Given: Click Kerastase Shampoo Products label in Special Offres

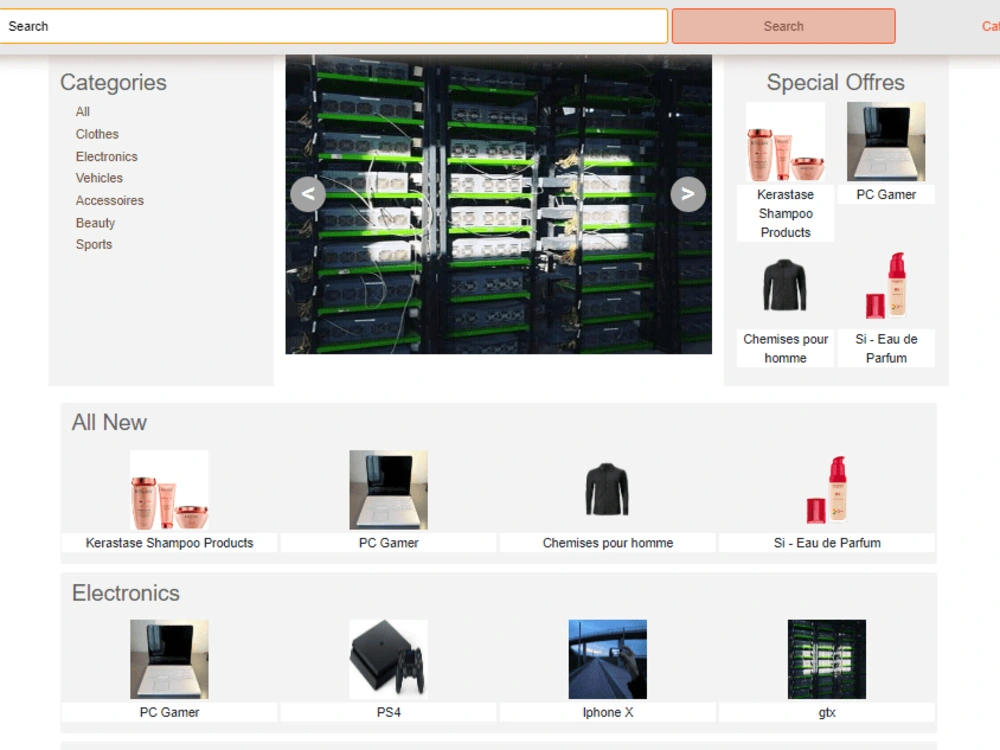Looking at the screenshot, I should click(785, 214).
